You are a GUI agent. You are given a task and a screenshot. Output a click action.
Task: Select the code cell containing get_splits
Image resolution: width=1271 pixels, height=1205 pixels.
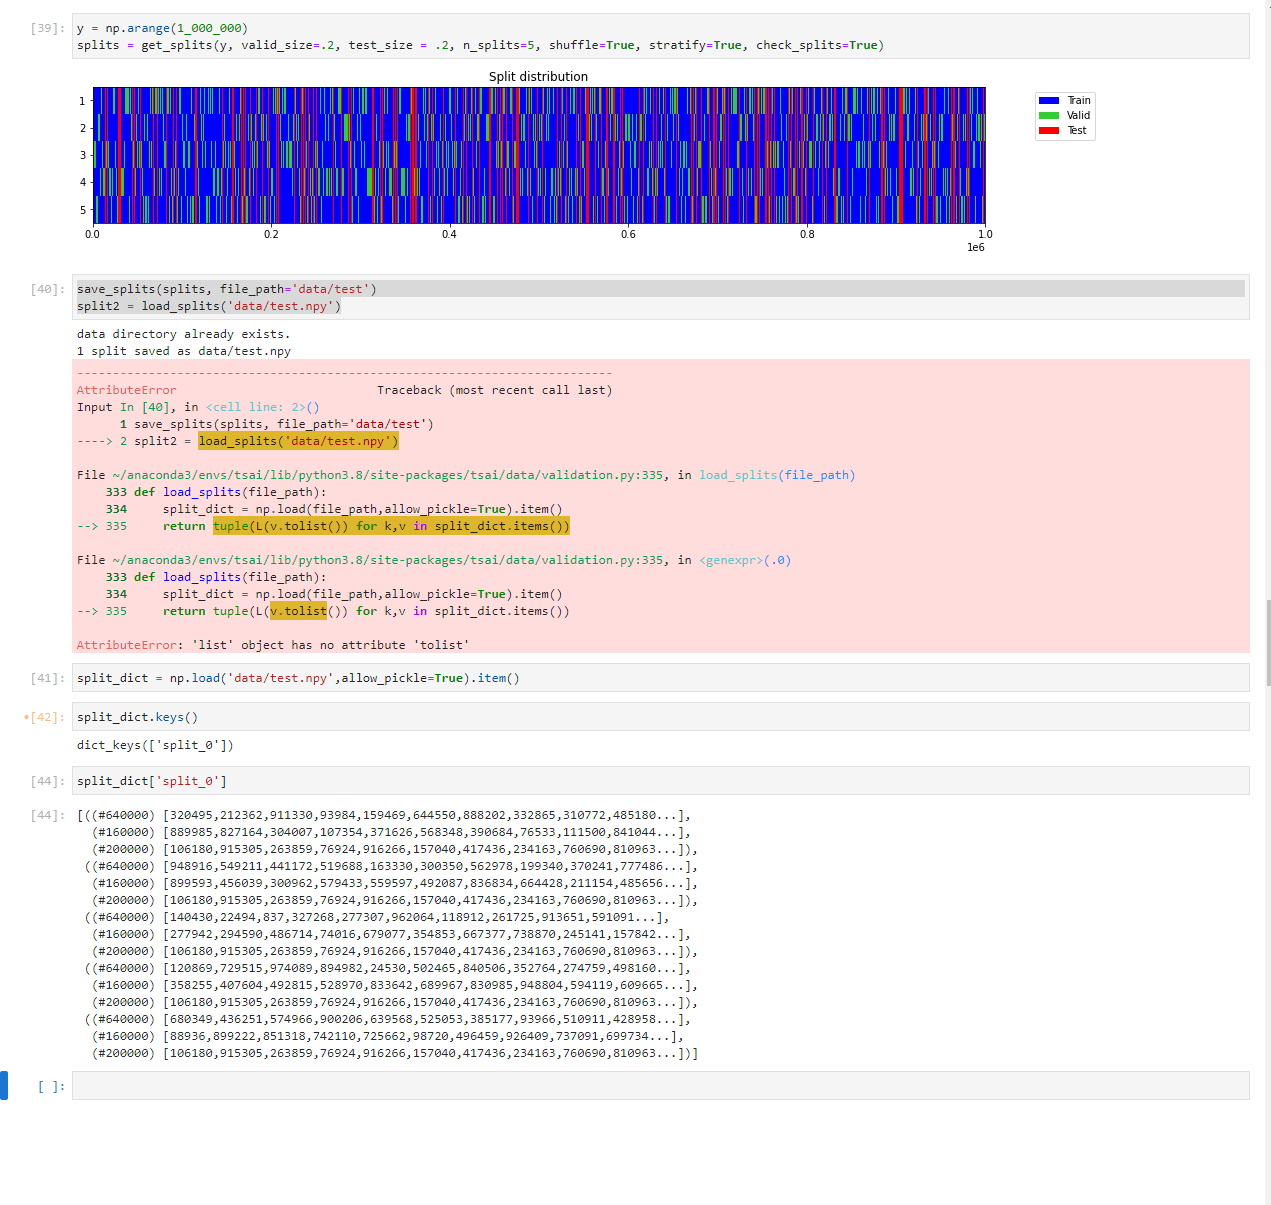click(x=400, y=45)
